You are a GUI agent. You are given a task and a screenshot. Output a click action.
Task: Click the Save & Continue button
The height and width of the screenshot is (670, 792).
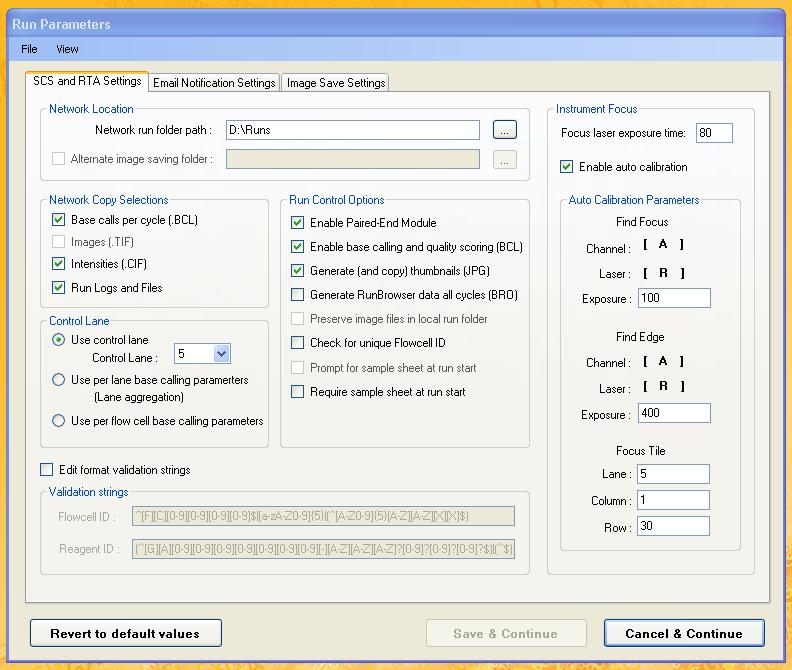coord(506,633)
